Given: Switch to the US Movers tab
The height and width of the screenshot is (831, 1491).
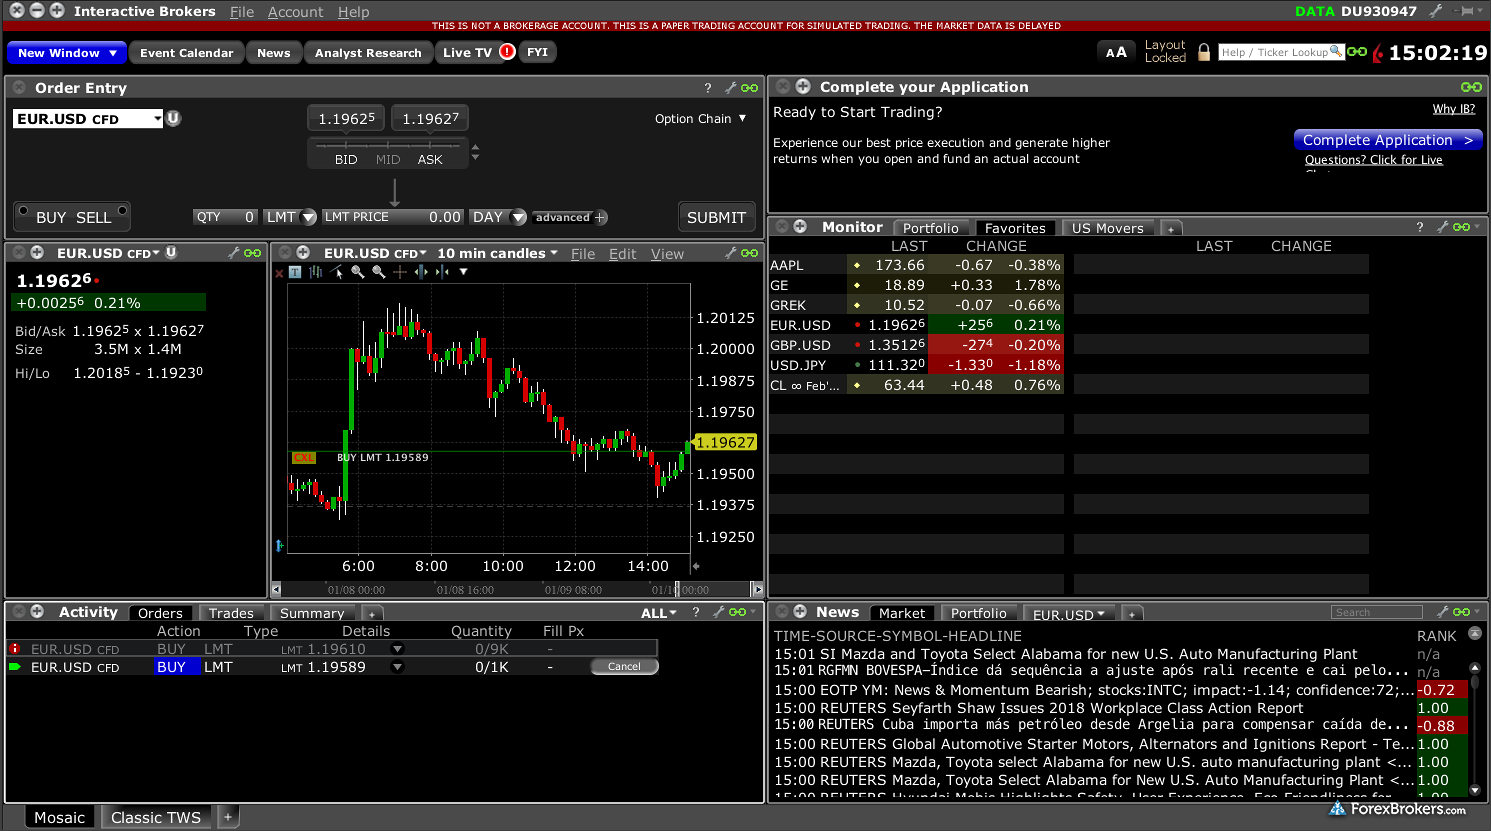Looking at the screenshot, I should click(1107, 228).
